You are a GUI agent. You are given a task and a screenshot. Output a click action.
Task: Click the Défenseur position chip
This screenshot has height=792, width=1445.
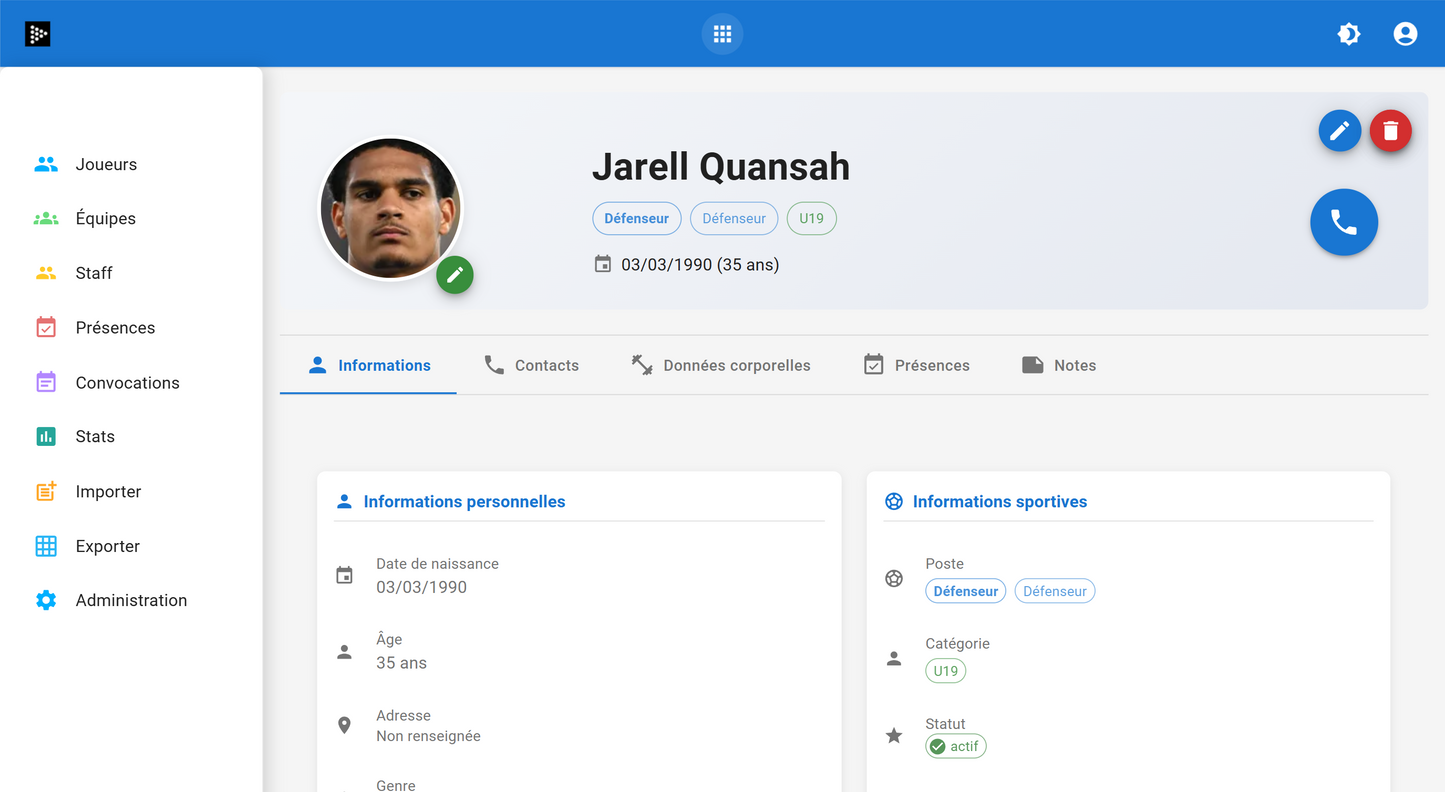point(965,590)
